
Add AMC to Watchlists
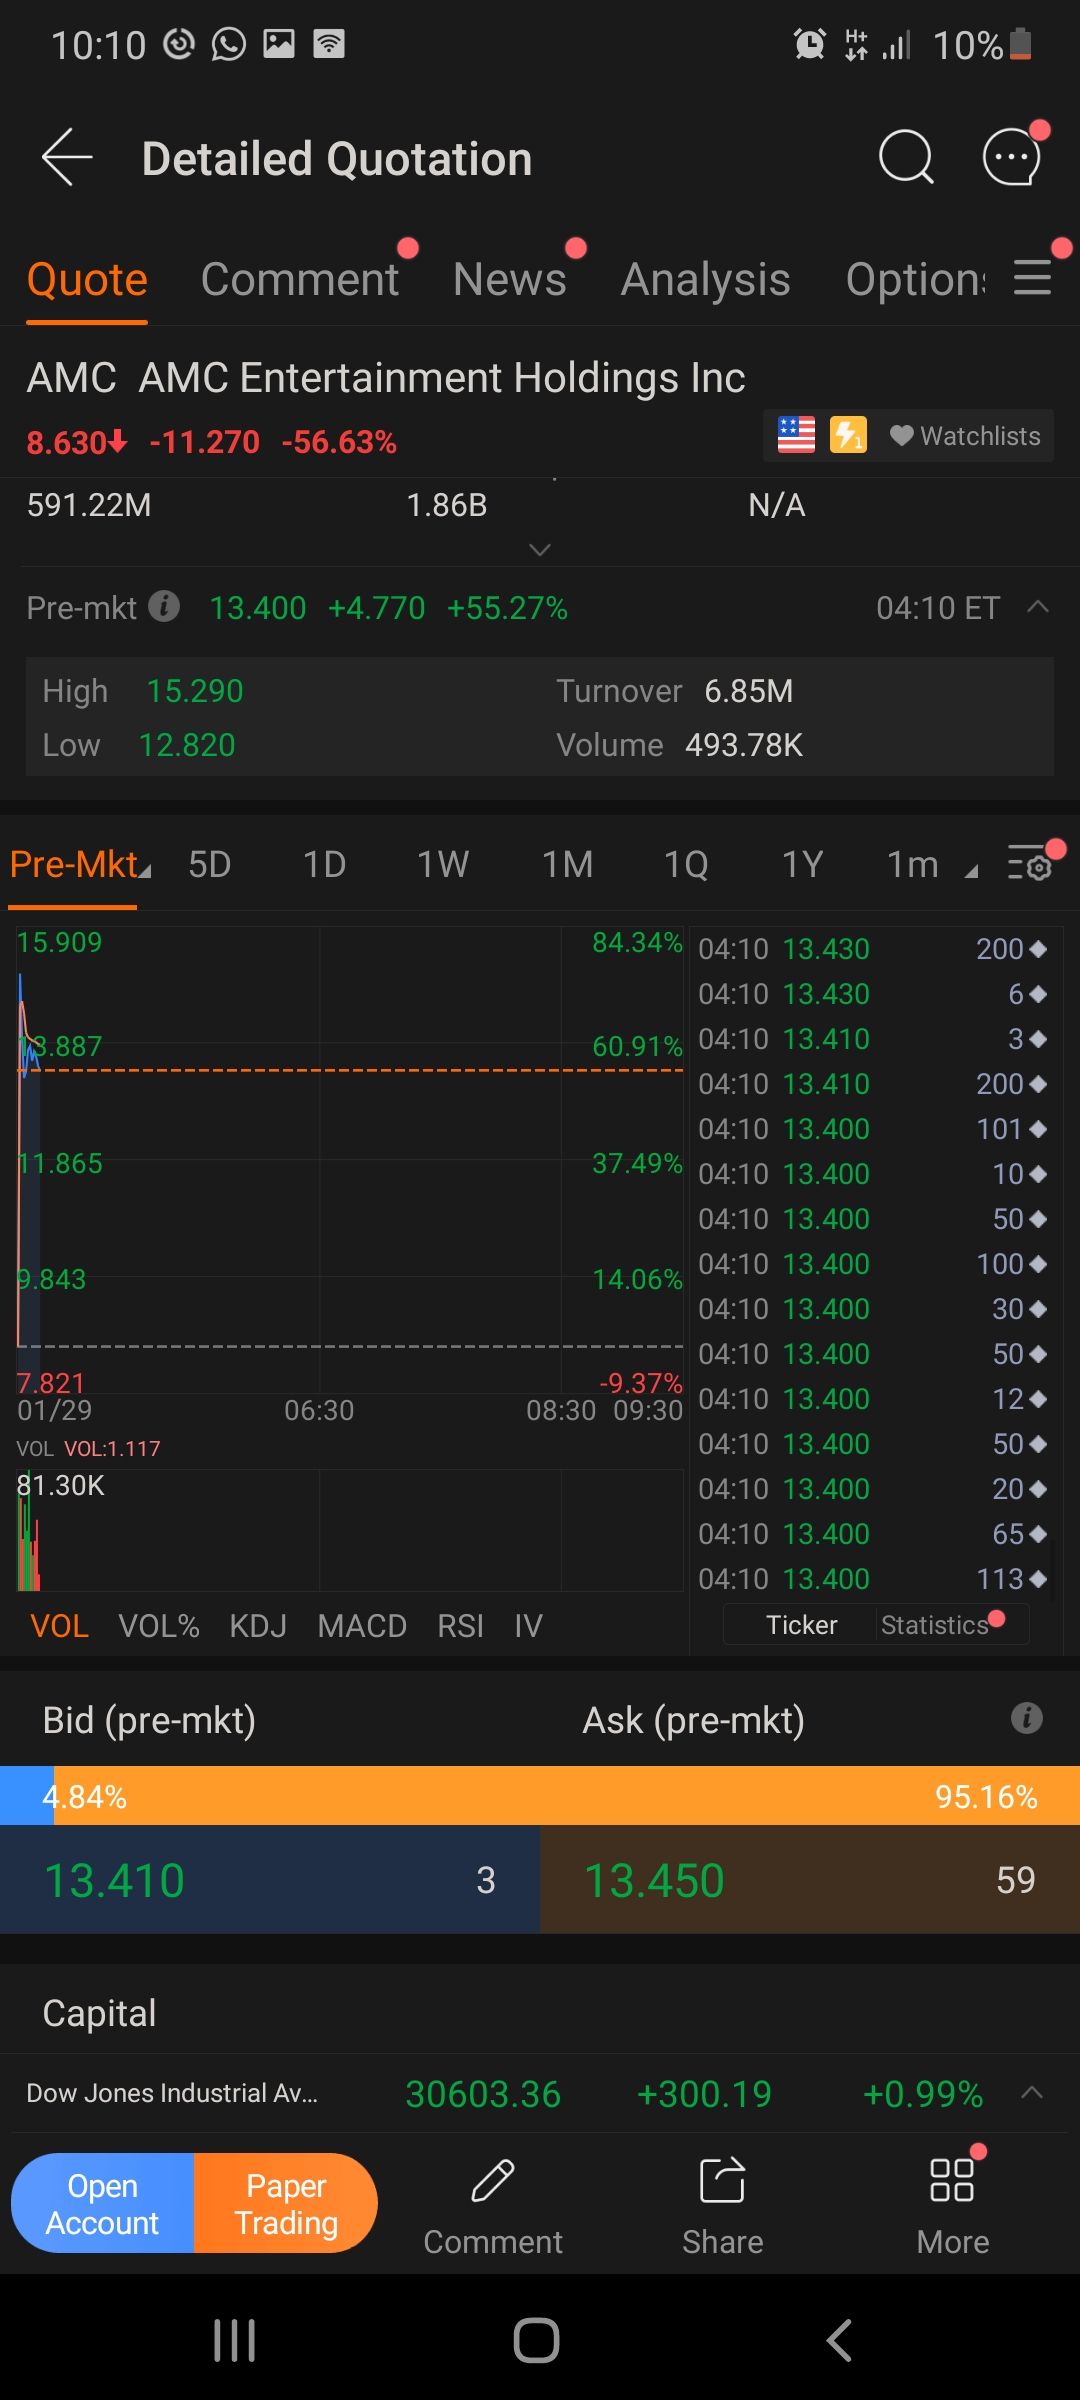(965, 436)
